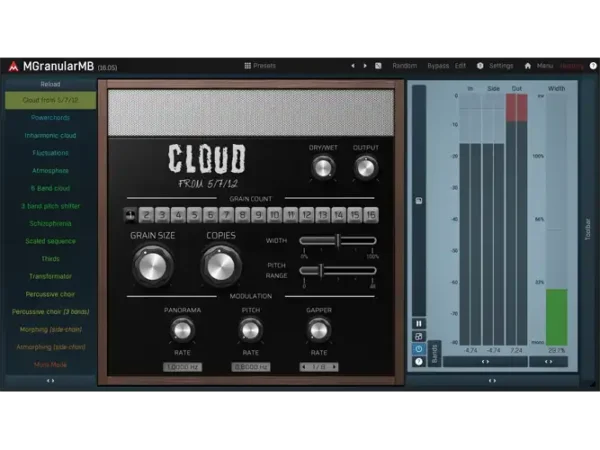Click the Dry/Wet knob
This screenshot has height=450, width=600.
(323, 168)
